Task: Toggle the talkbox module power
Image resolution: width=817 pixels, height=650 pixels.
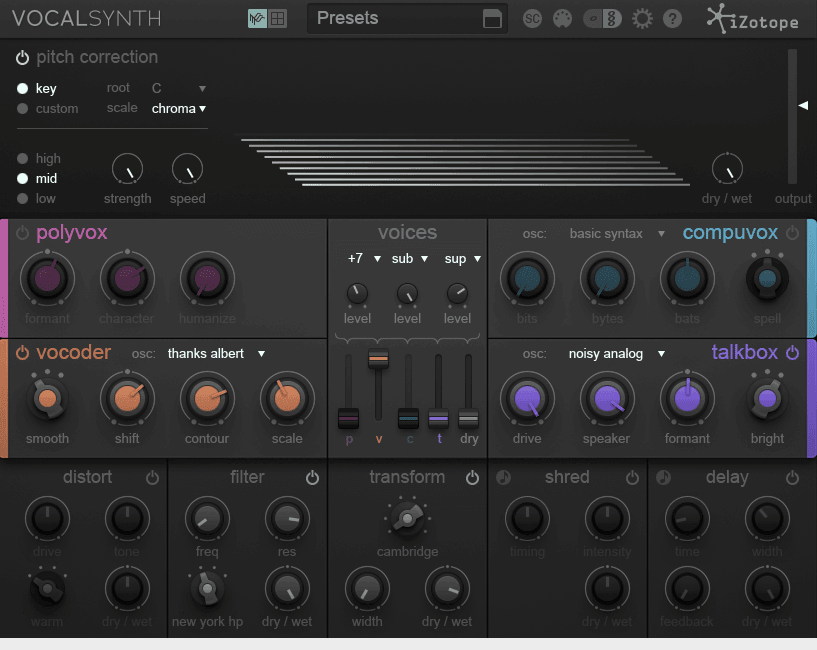Action: 792,353
